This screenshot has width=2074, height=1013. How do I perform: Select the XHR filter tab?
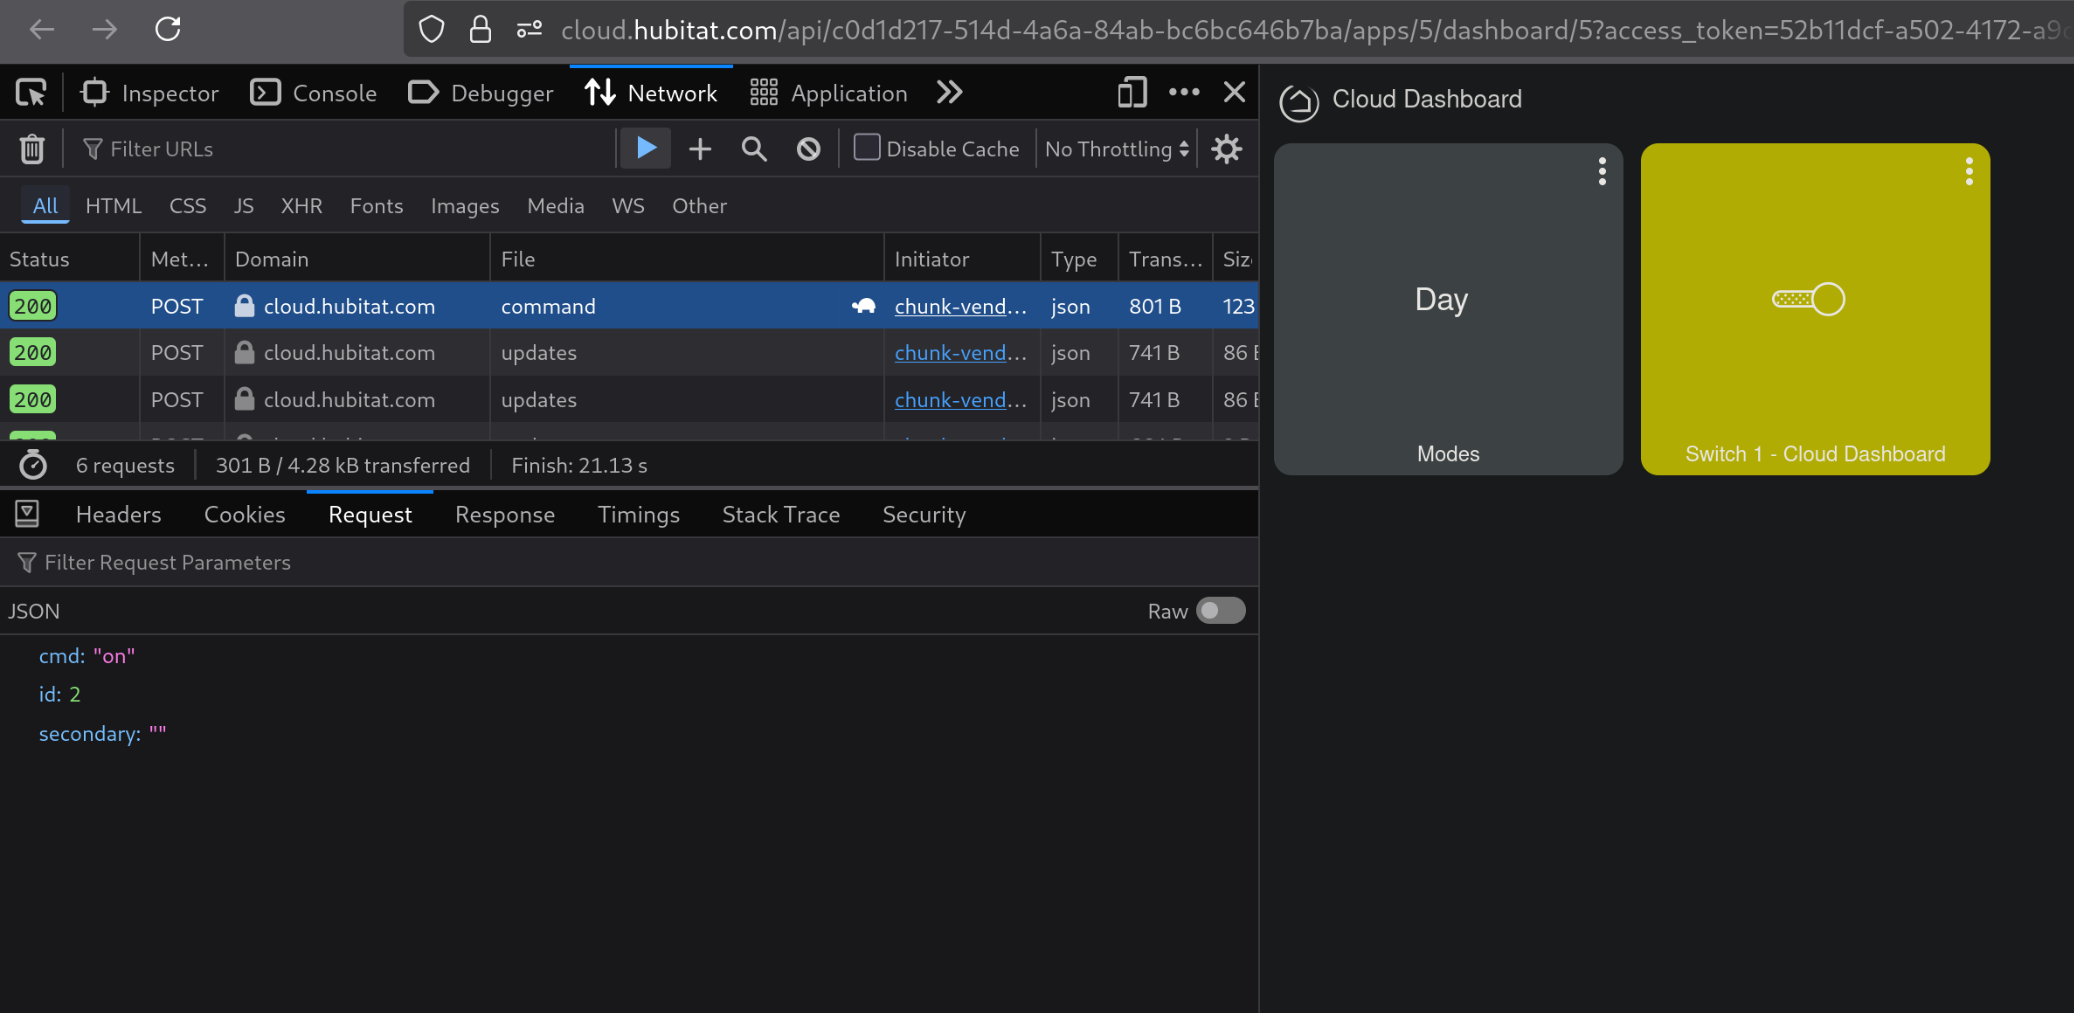click(301, 206)
